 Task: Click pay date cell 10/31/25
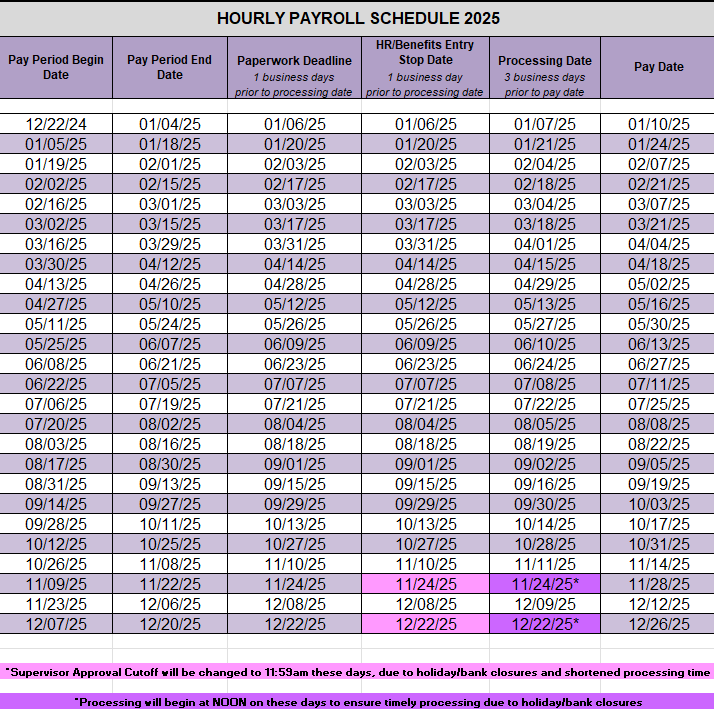pyautogui.click(x=658, y=544)
